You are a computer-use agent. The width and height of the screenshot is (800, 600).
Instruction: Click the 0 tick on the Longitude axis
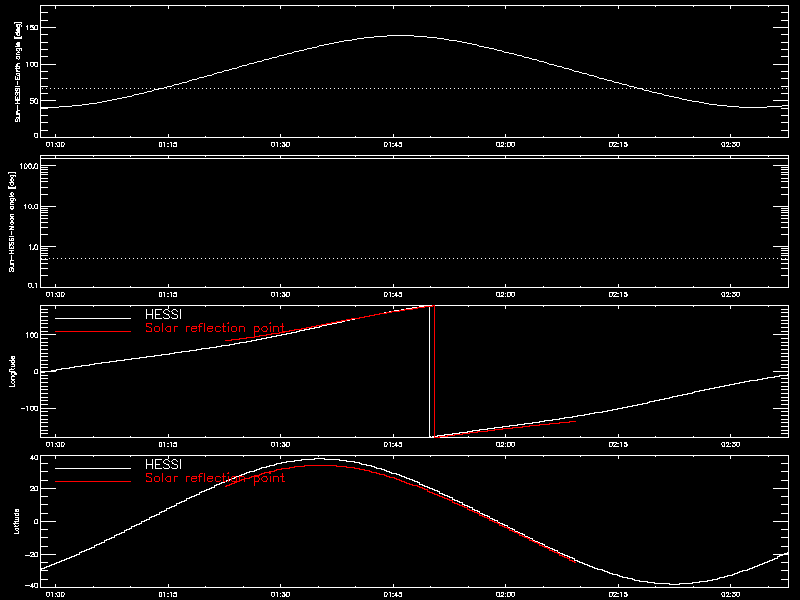[36, 372]
